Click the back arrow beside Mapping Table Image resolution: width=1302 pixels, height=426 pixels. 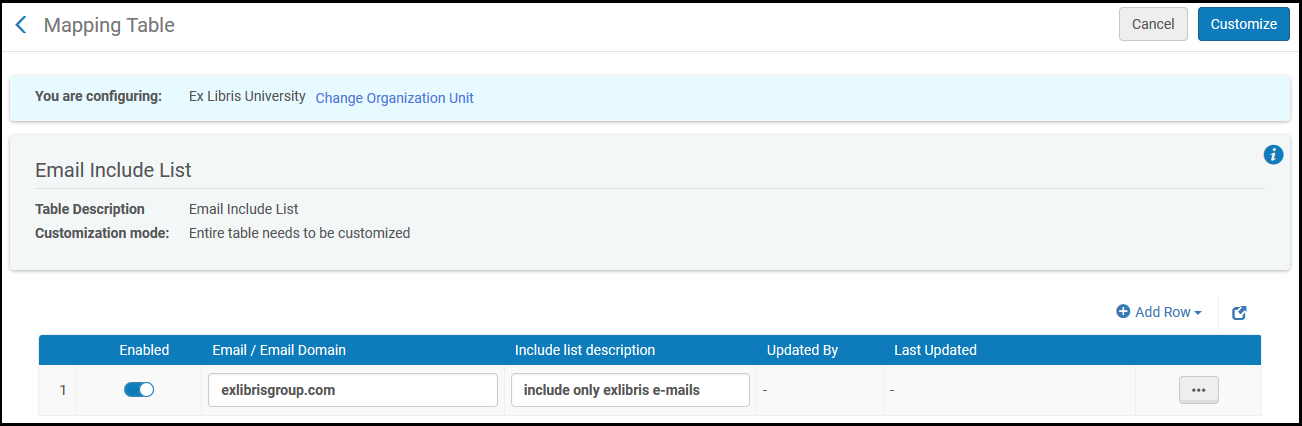click(x=21, y=25)
